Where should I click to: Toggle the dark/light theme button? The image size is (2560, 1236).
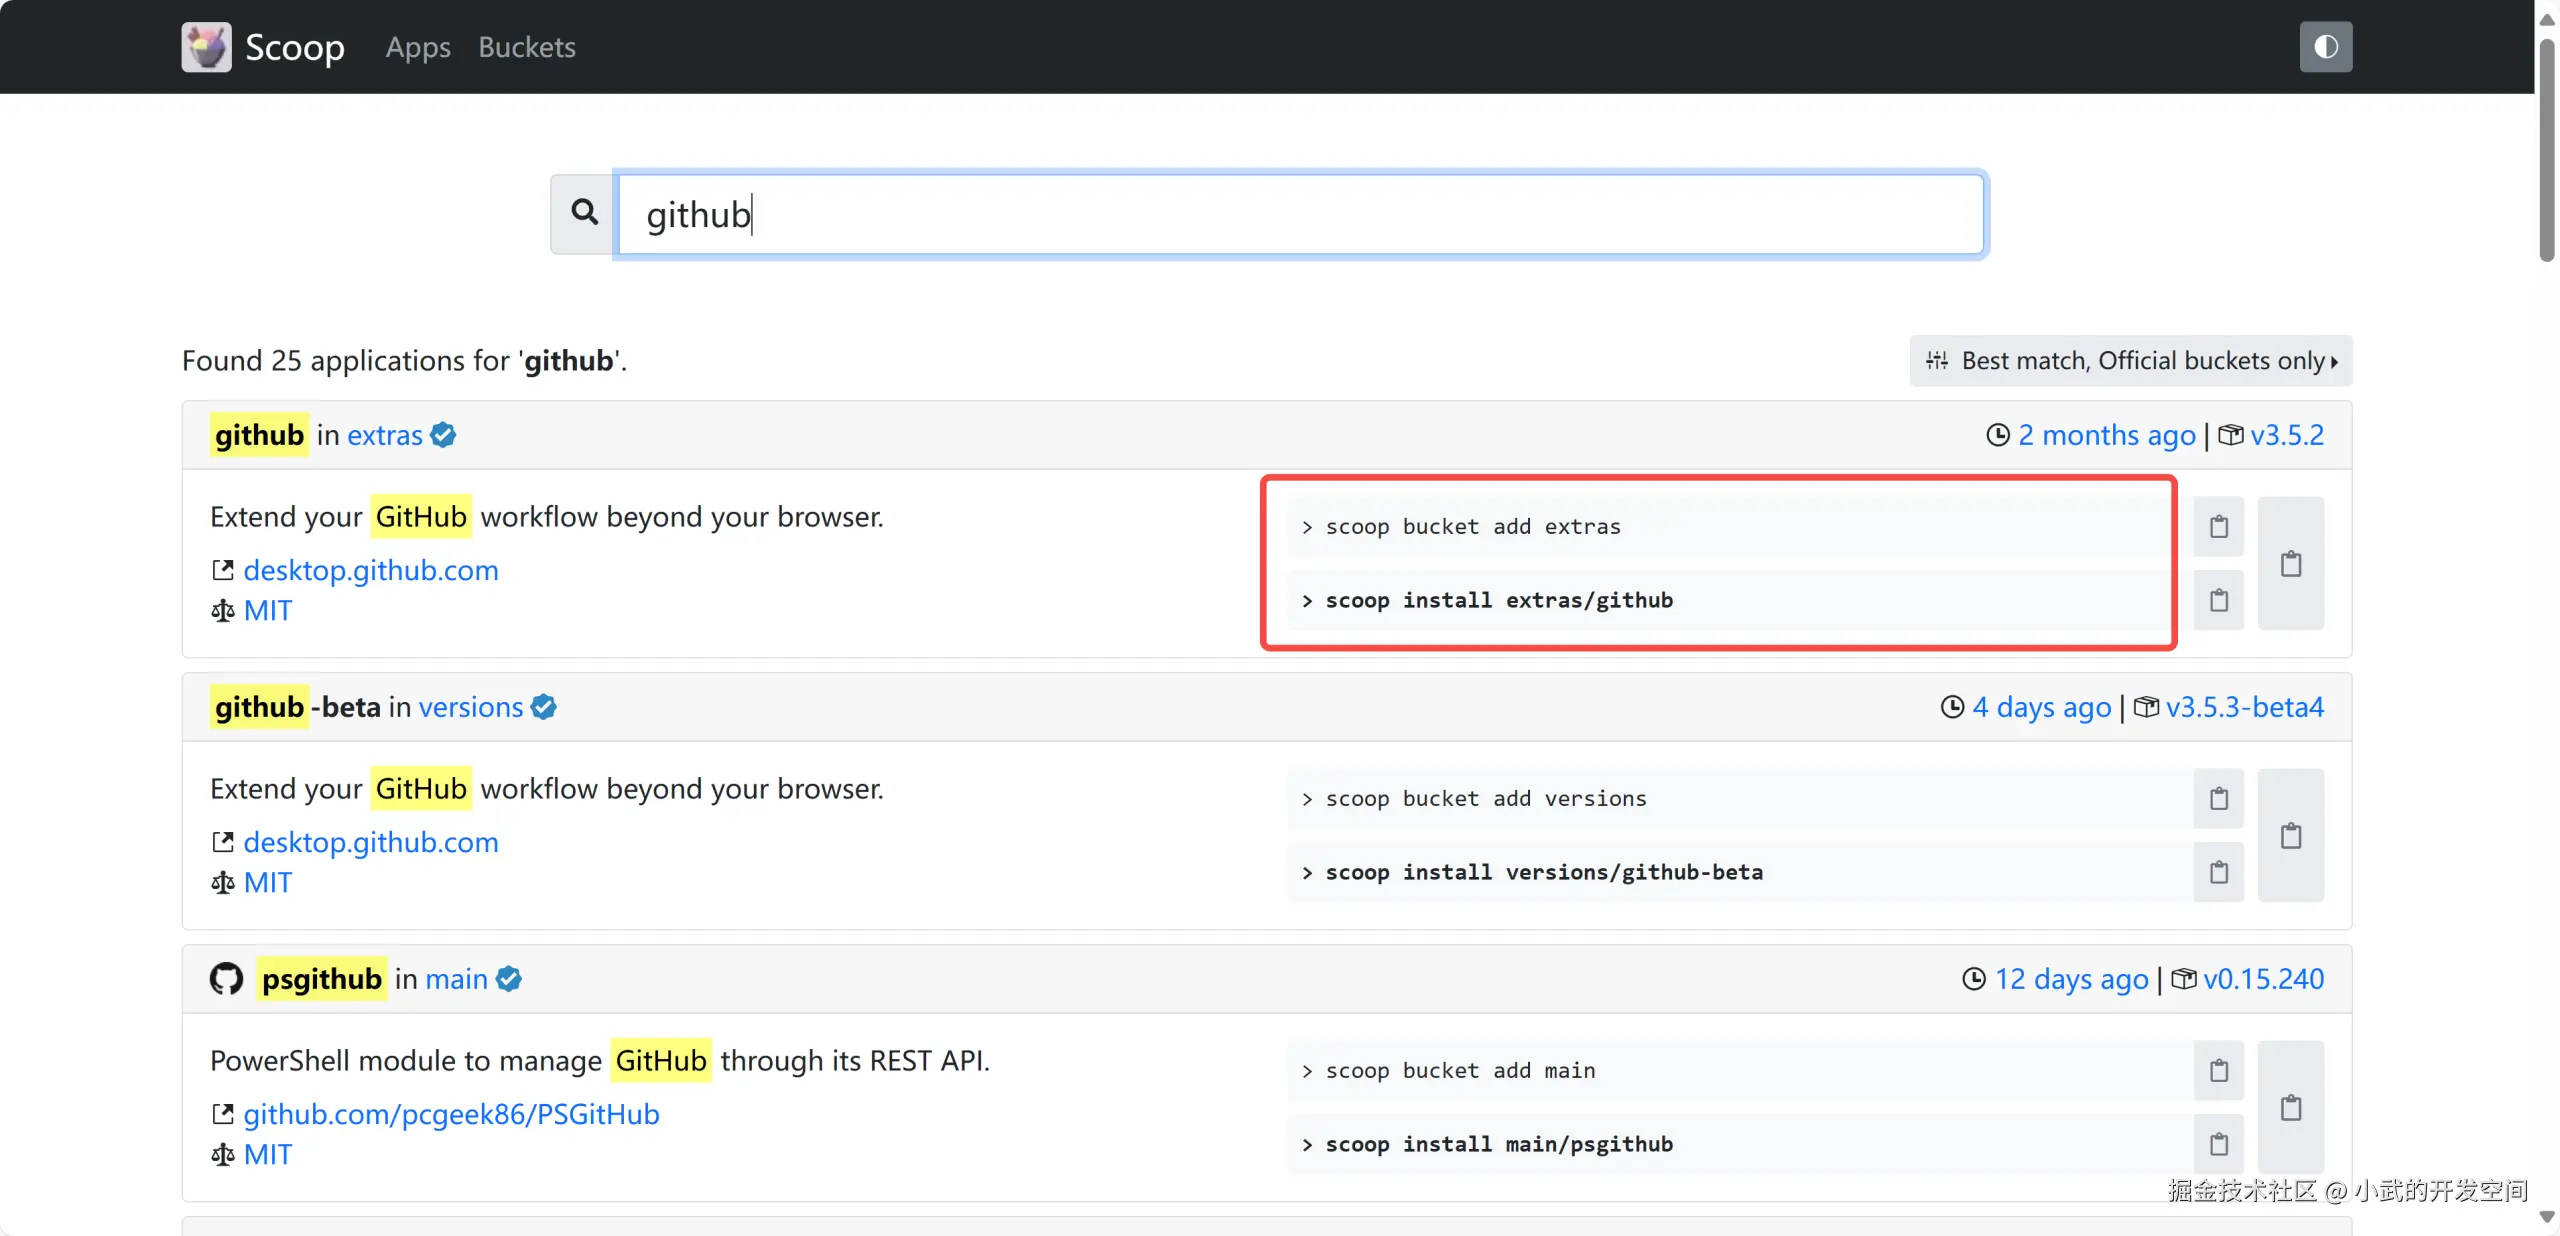tap(2325, 47)
